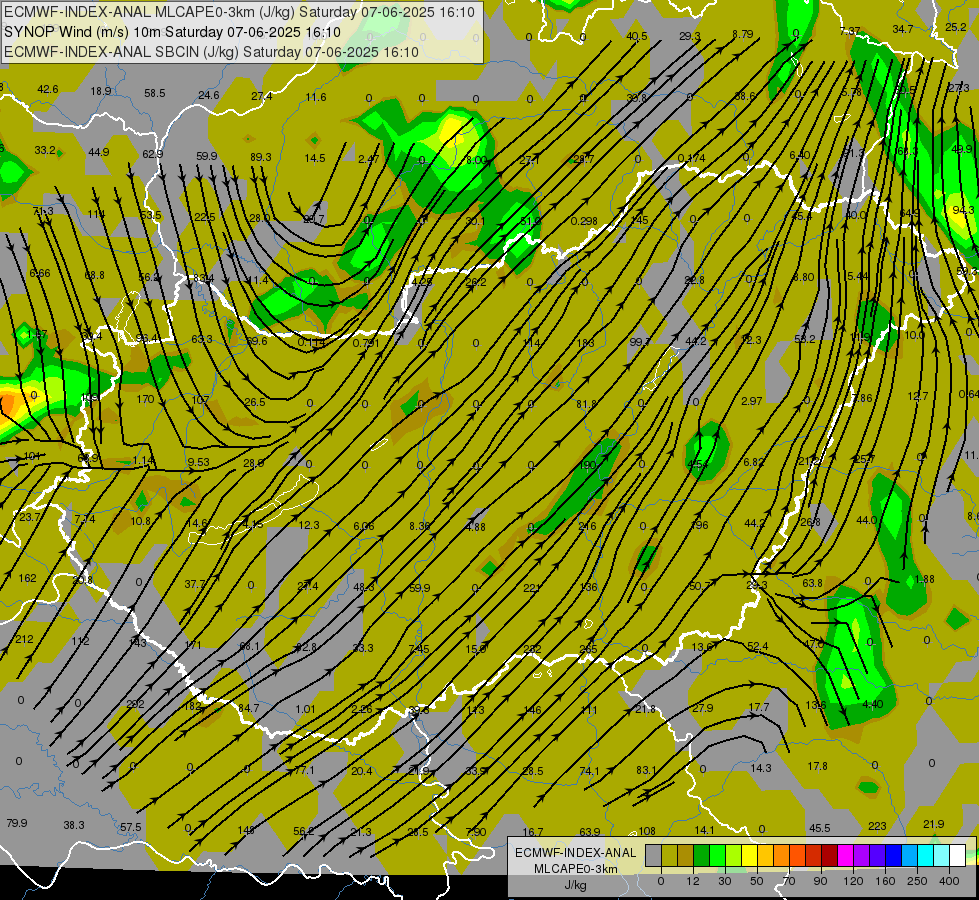Screen dimensions: 979x900
Task: Click the map value '6.82'
Action: coord(754,462)
